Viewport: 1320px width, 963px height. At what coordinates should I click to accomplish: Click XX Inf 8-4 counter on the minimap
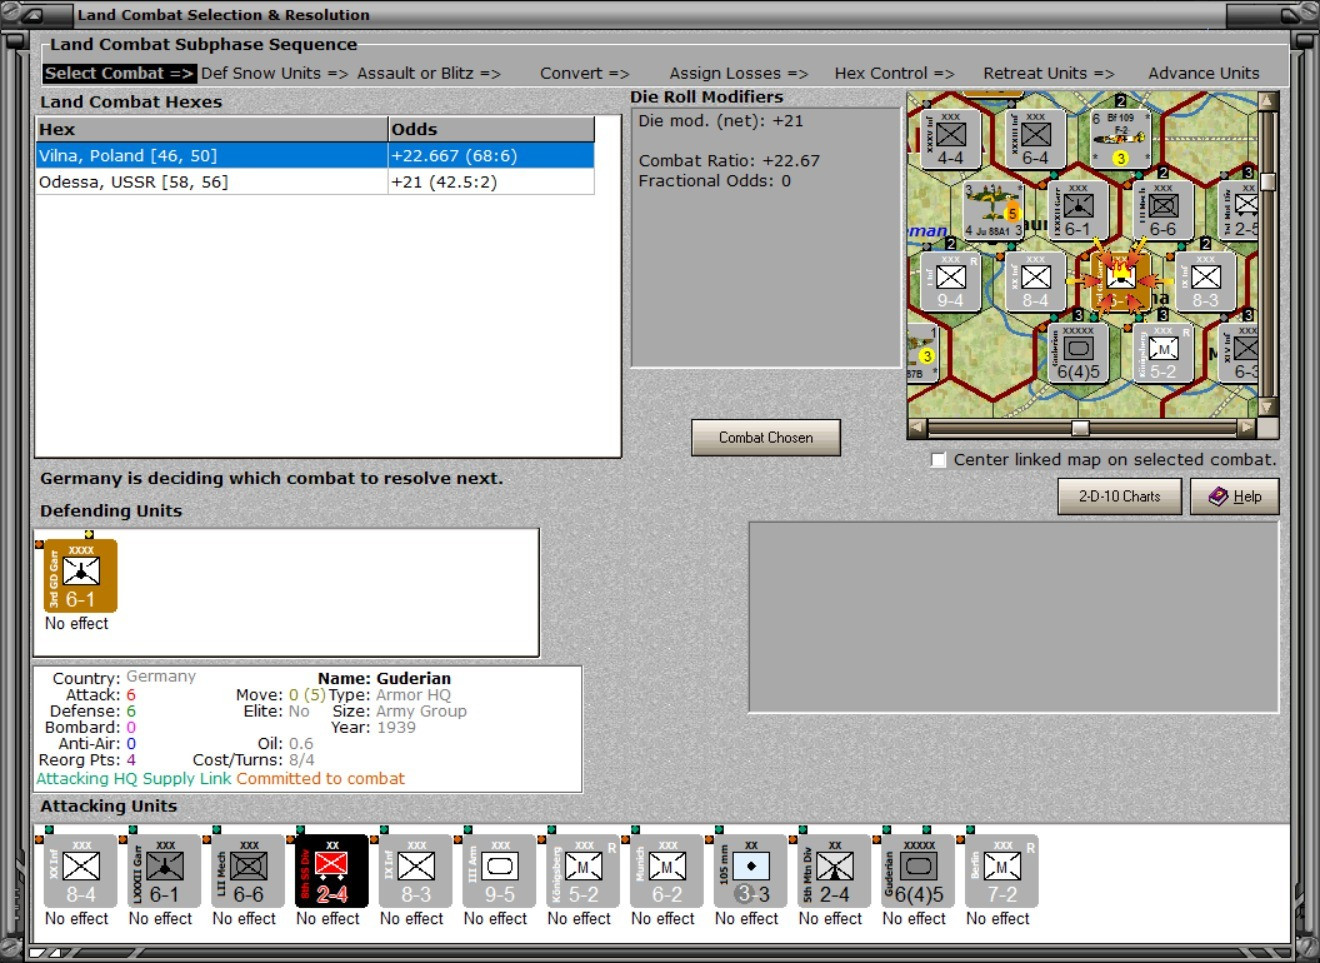pos(1034,281)
